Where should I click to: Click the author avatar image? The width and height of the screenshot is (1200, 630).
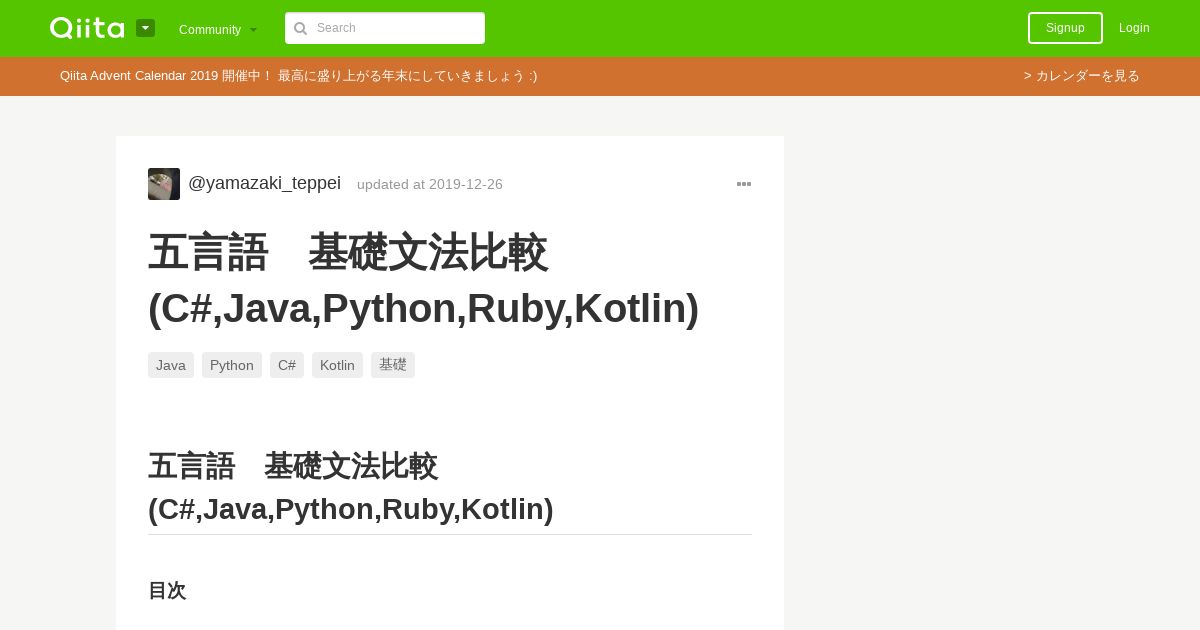click(x=164, y=184)
